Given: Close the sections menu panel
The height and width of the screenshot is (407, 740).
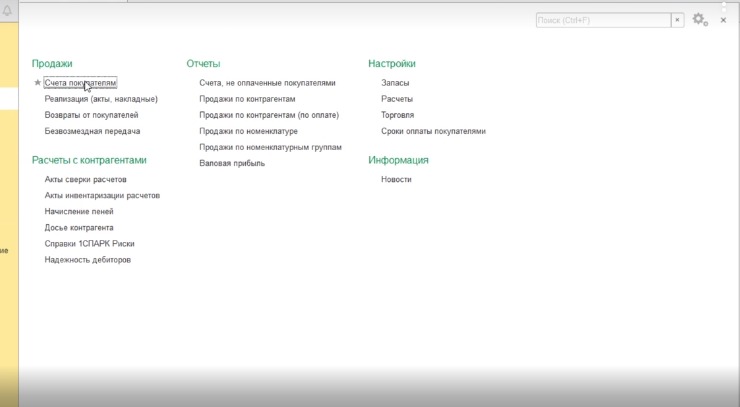Looking at the screenshot, I should pyautogui.click(x=723, y=20).
